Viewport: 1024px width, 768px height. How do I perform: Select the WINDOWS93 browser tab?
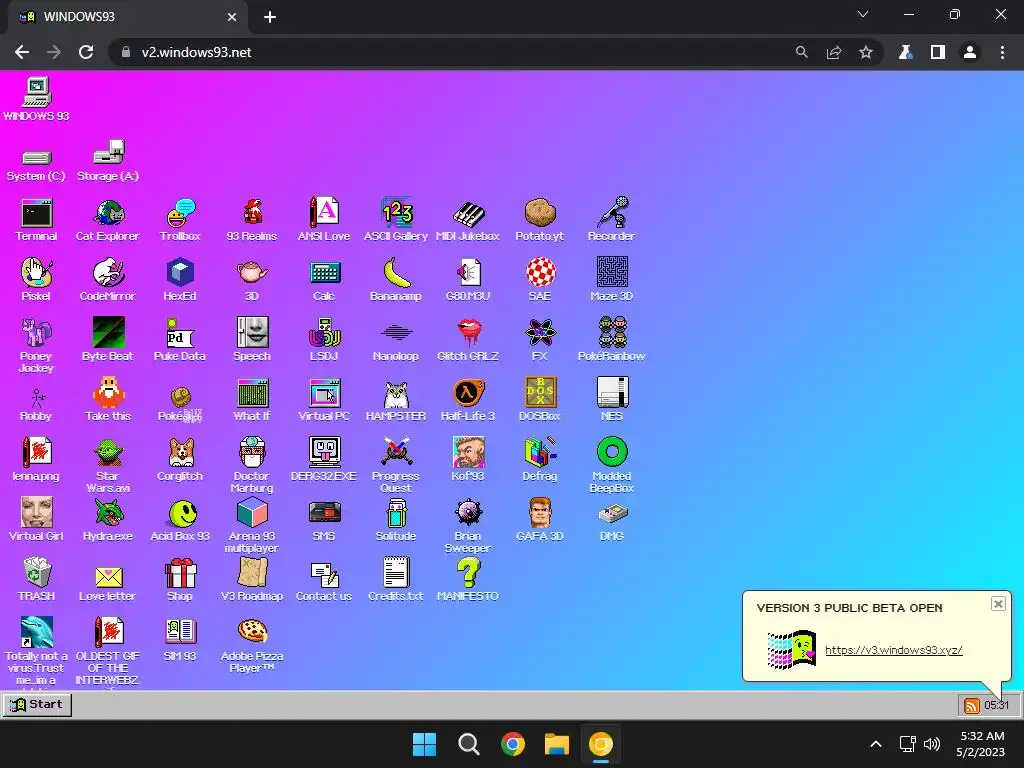(128, 17)
